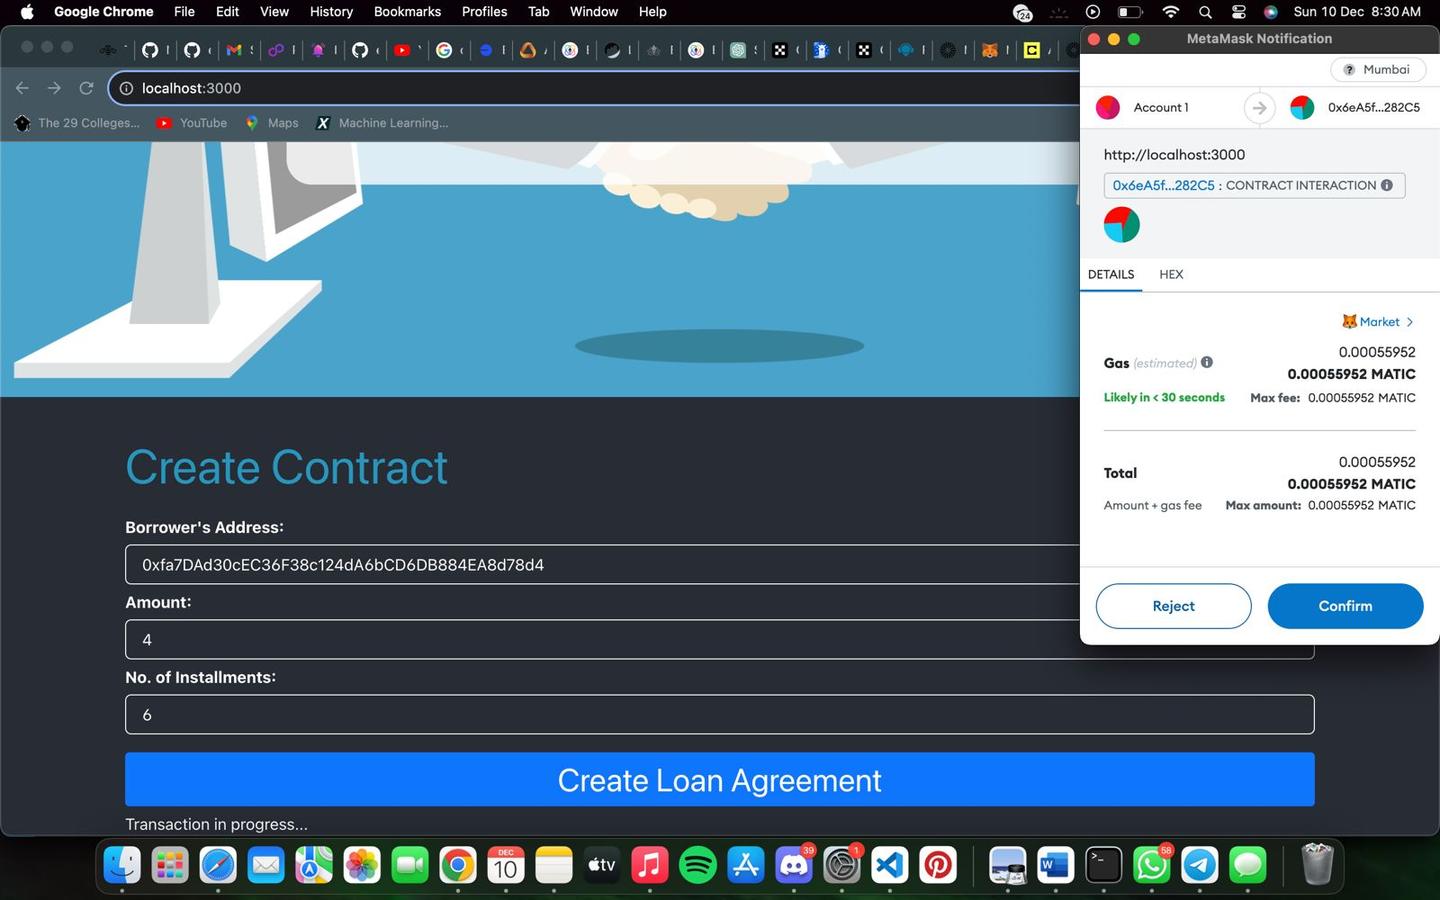The width and height of the screenshot is (1440, 900).
Task: Launch FaceTime from the Dock
Action: 410,865
